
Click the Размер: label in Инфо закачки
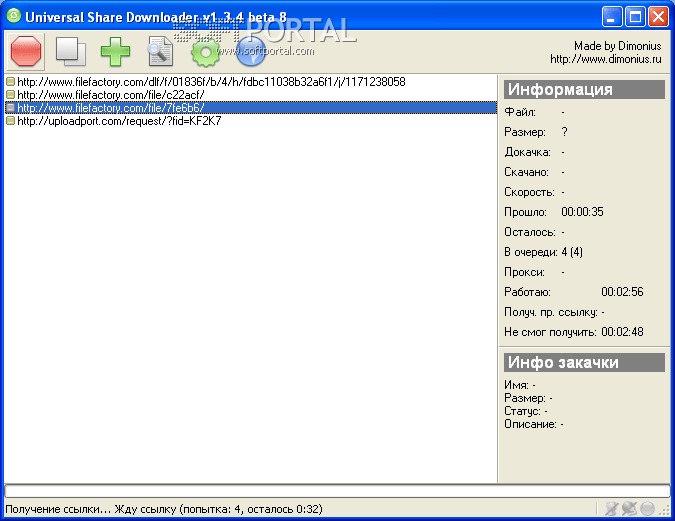click(x=525, y=398)
